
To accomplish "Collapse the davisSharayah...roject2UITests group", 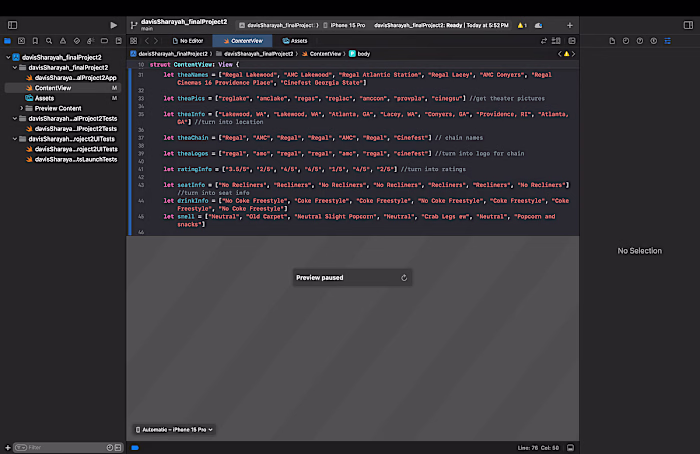I will (15, 139).
